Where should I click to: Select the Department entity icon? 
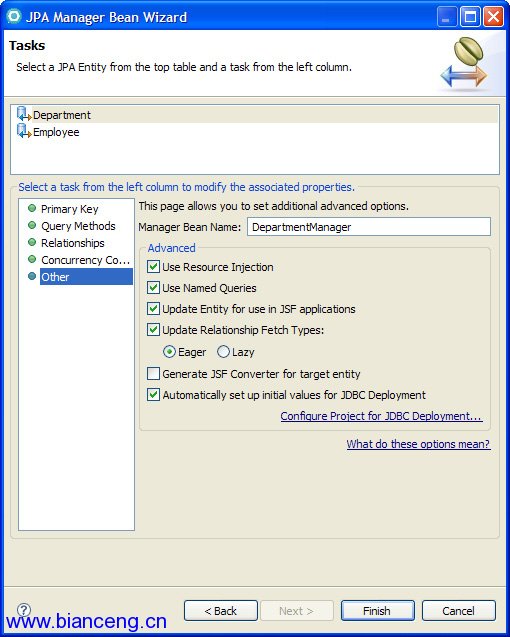pyautogui.click(x=24, y=114)
